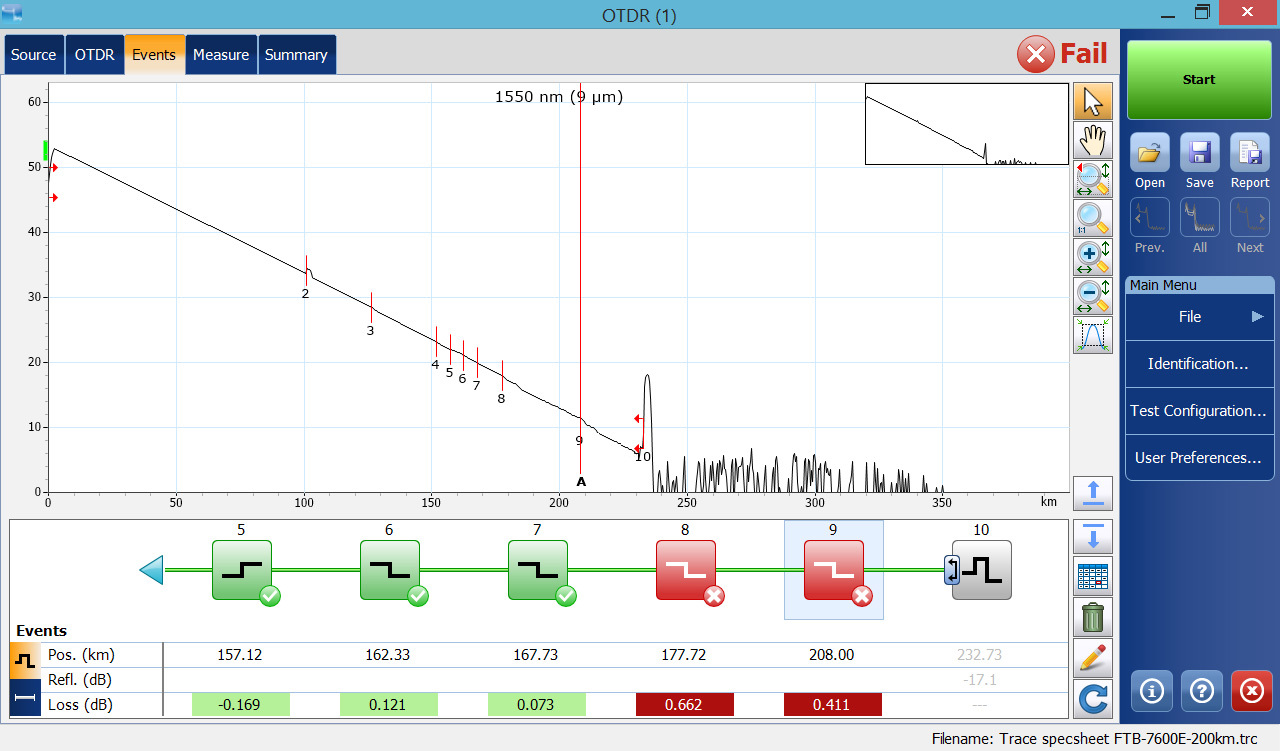Select failed event 8 icon

click(x=686, y=570)
